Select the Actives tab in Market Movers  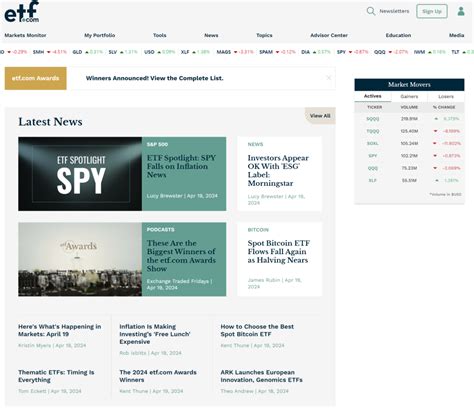(373, 96)
